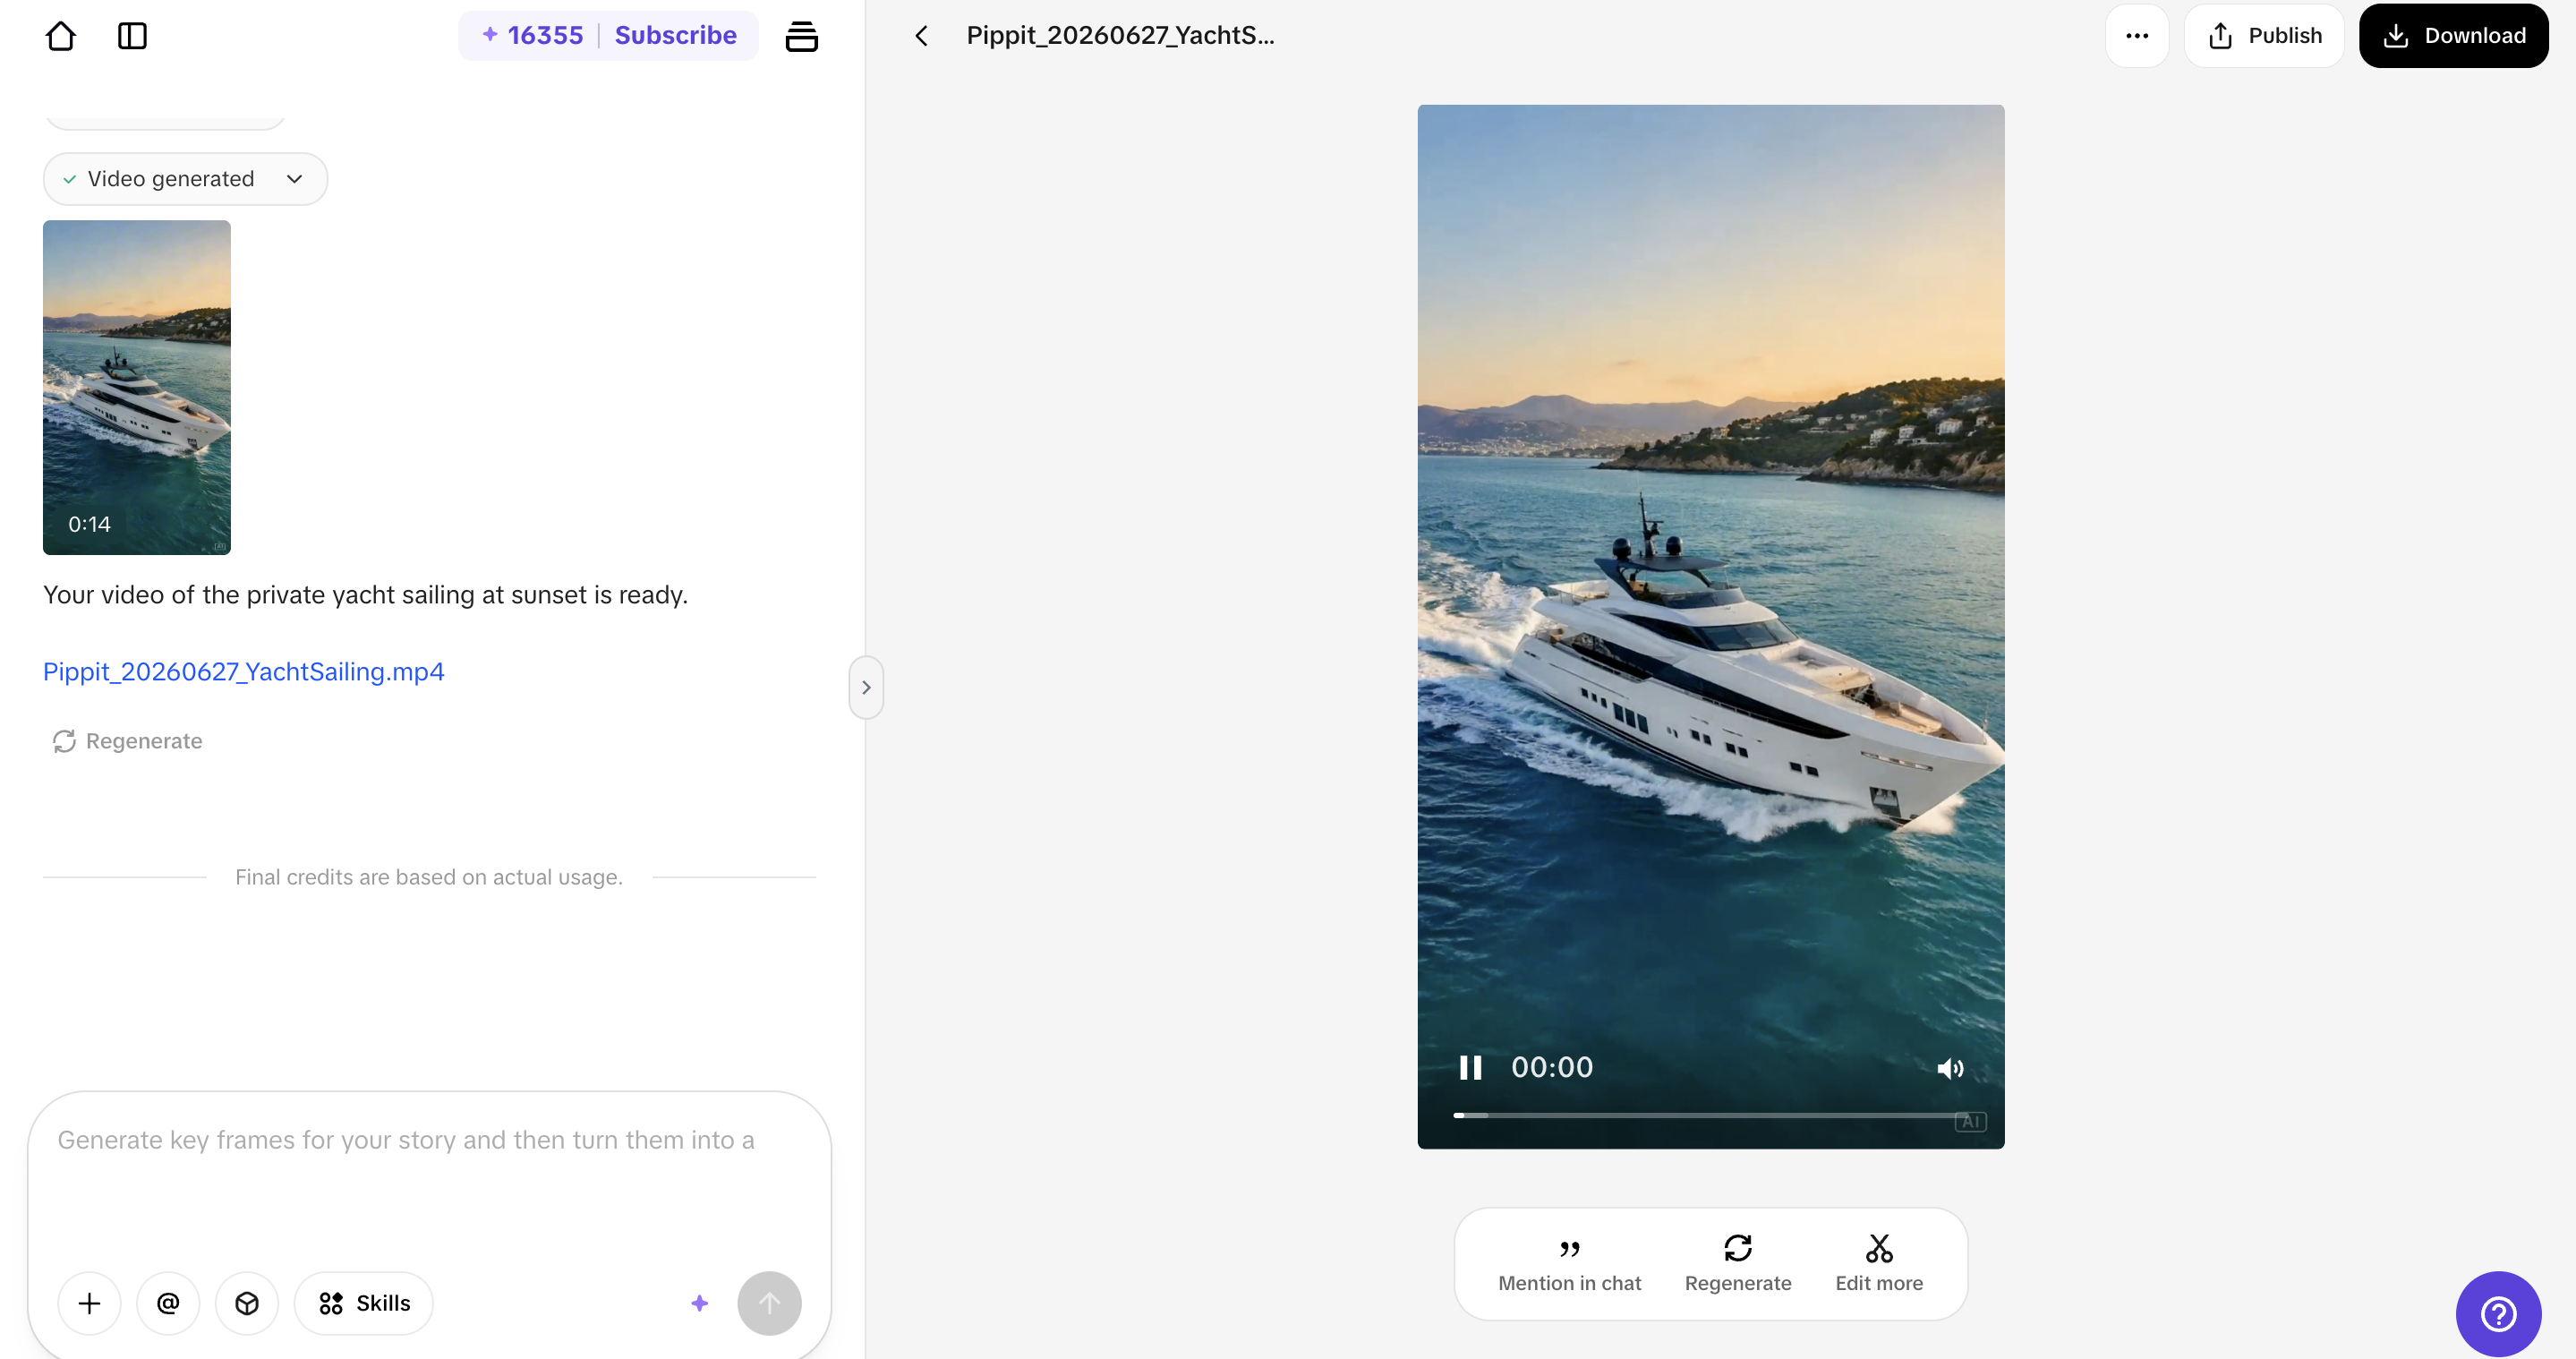The image size is (2576, 1359).
Task: Regenerate the video from preview toolbar
Action: coord(1738,1264)
